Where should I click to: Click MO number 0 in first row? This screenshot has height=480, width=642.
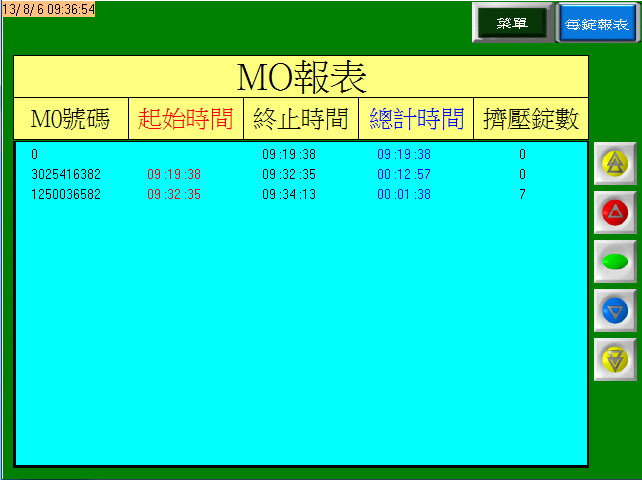click(x=34, y=154)
